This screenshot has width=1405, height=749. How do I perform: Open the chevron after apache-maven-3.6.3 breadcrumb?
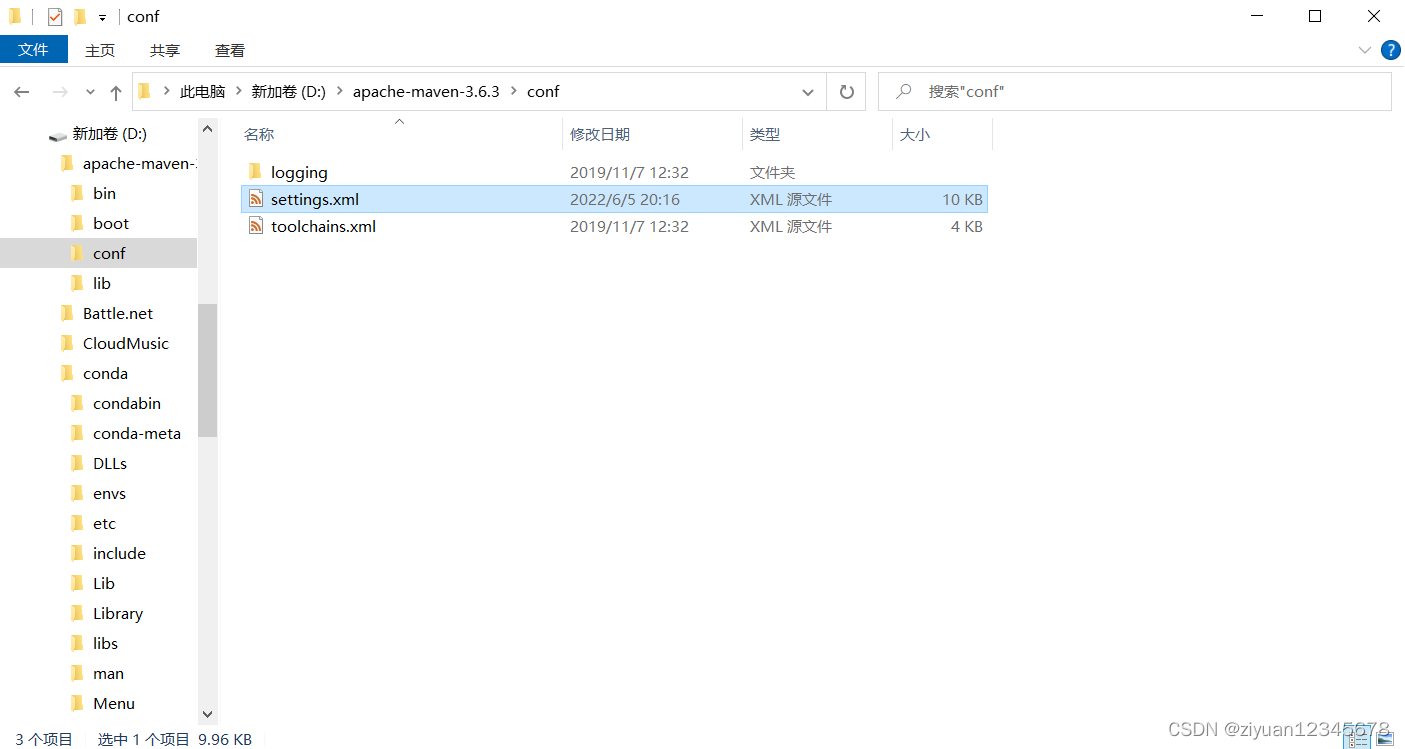click(x=513, y=91)
